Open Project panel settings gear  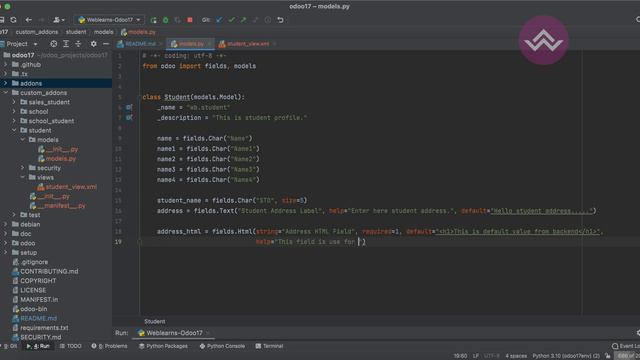[x=93, y=44]
